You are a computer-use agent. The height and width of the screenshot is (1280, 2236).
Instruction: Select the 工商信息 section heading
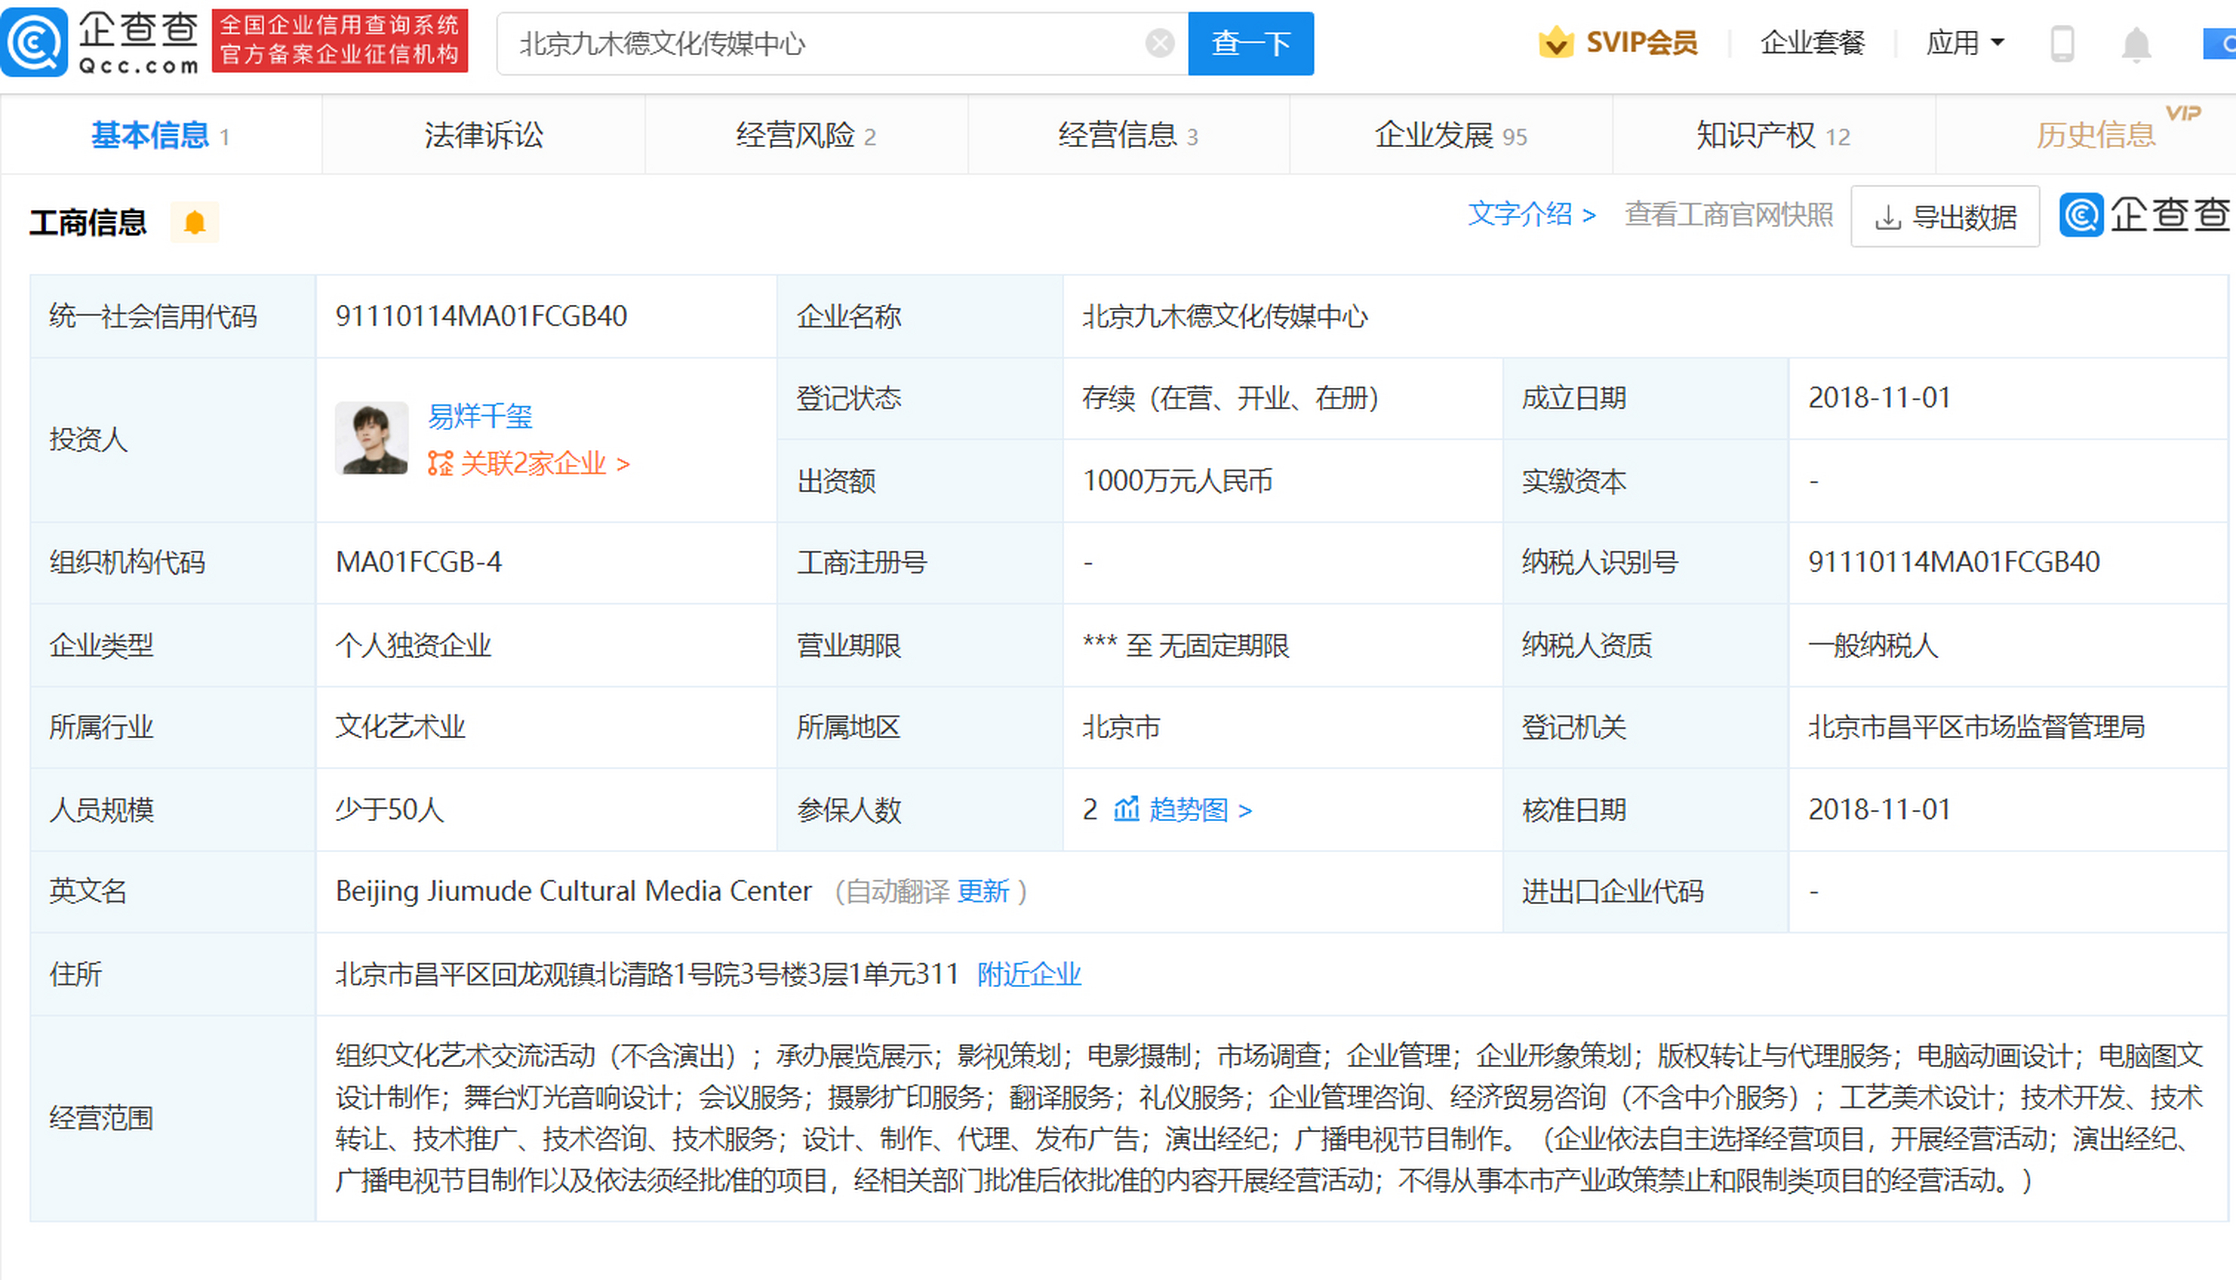[x=88, y=222]
